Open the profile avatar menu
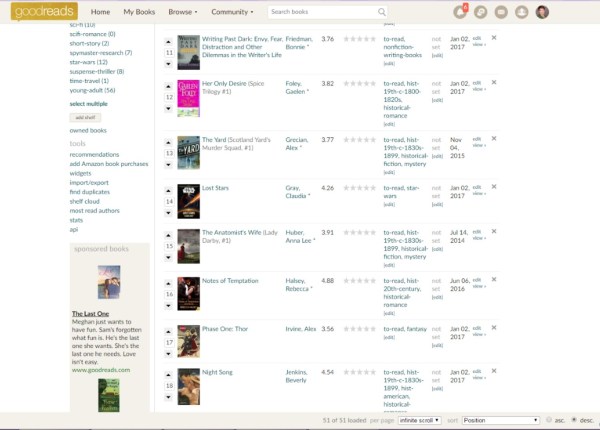600x430 pixels. coord(542,12)
